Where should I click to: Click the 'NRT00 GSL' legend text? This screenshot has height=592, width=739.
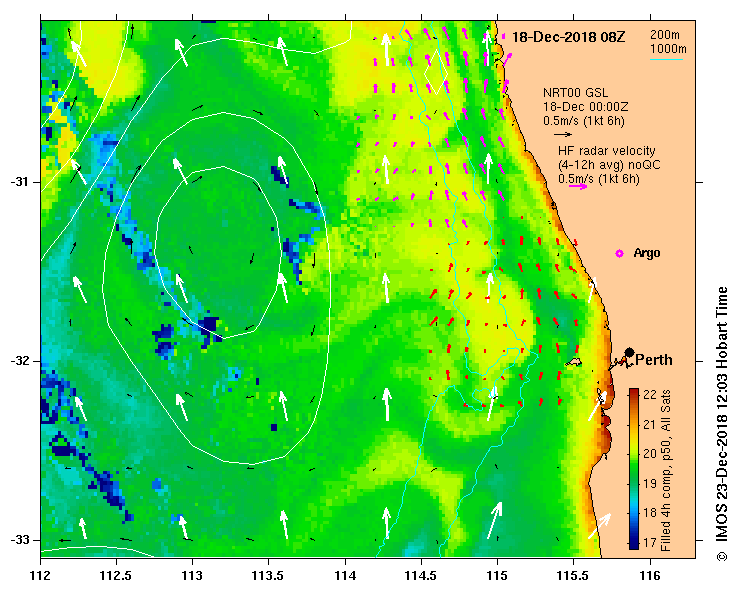click(x=575, y=93)
